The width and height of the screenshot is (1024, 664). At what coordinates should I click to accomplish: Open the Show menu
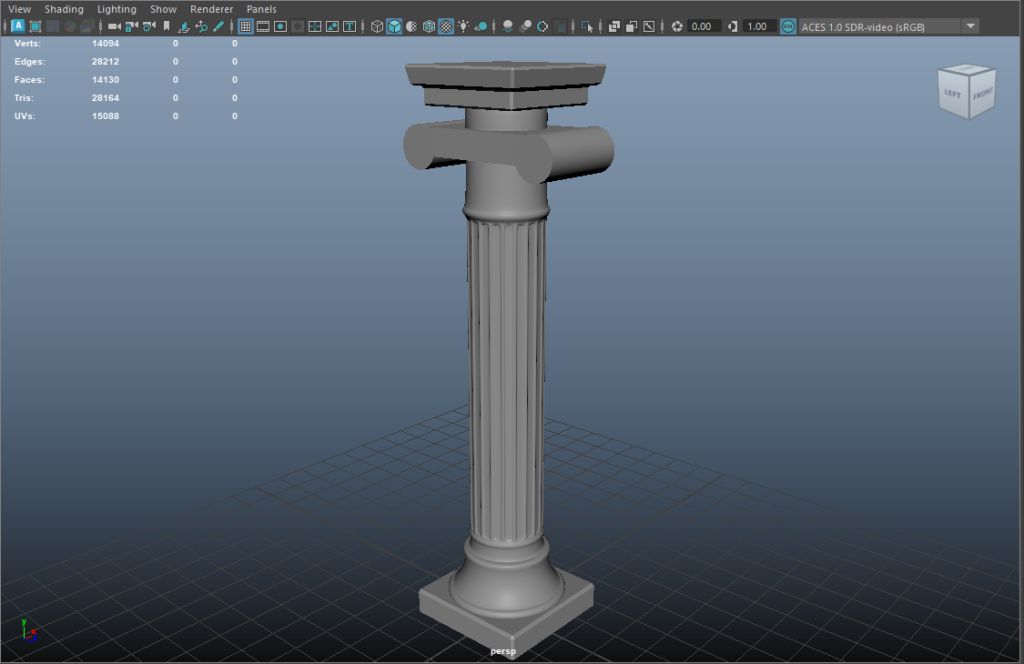[163, 9]
